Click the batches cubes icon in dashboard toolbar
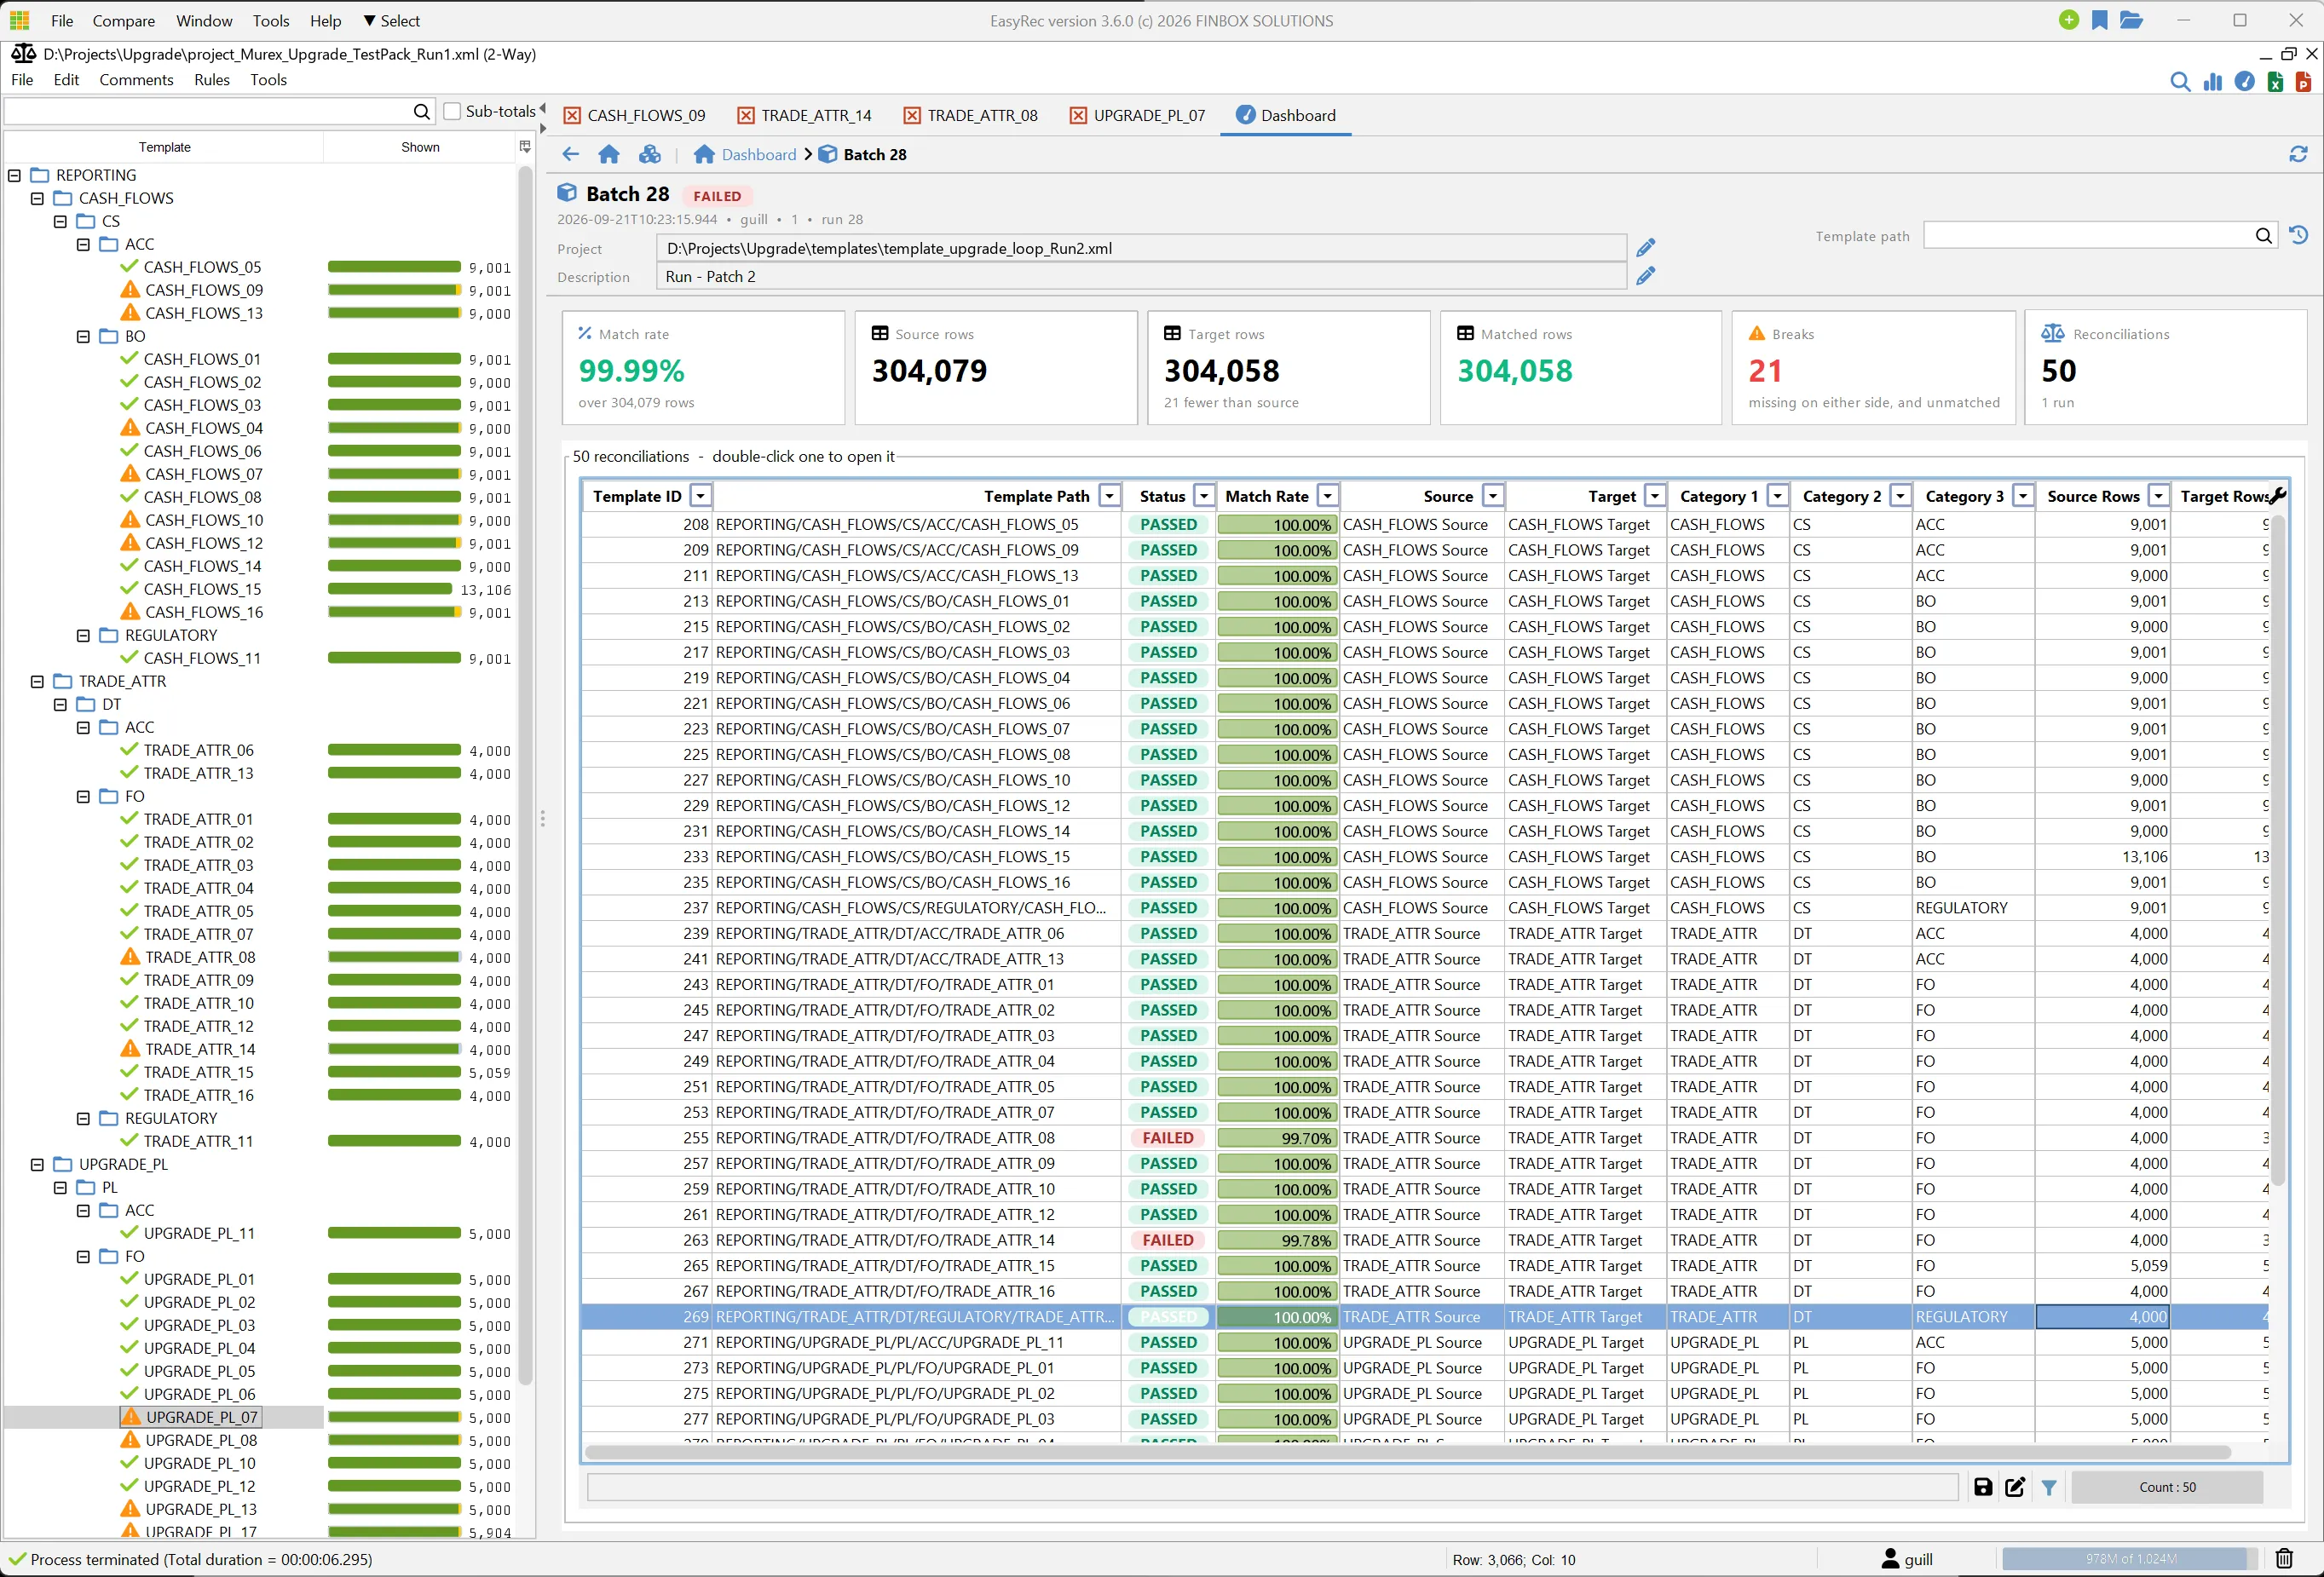 point(650,154)
